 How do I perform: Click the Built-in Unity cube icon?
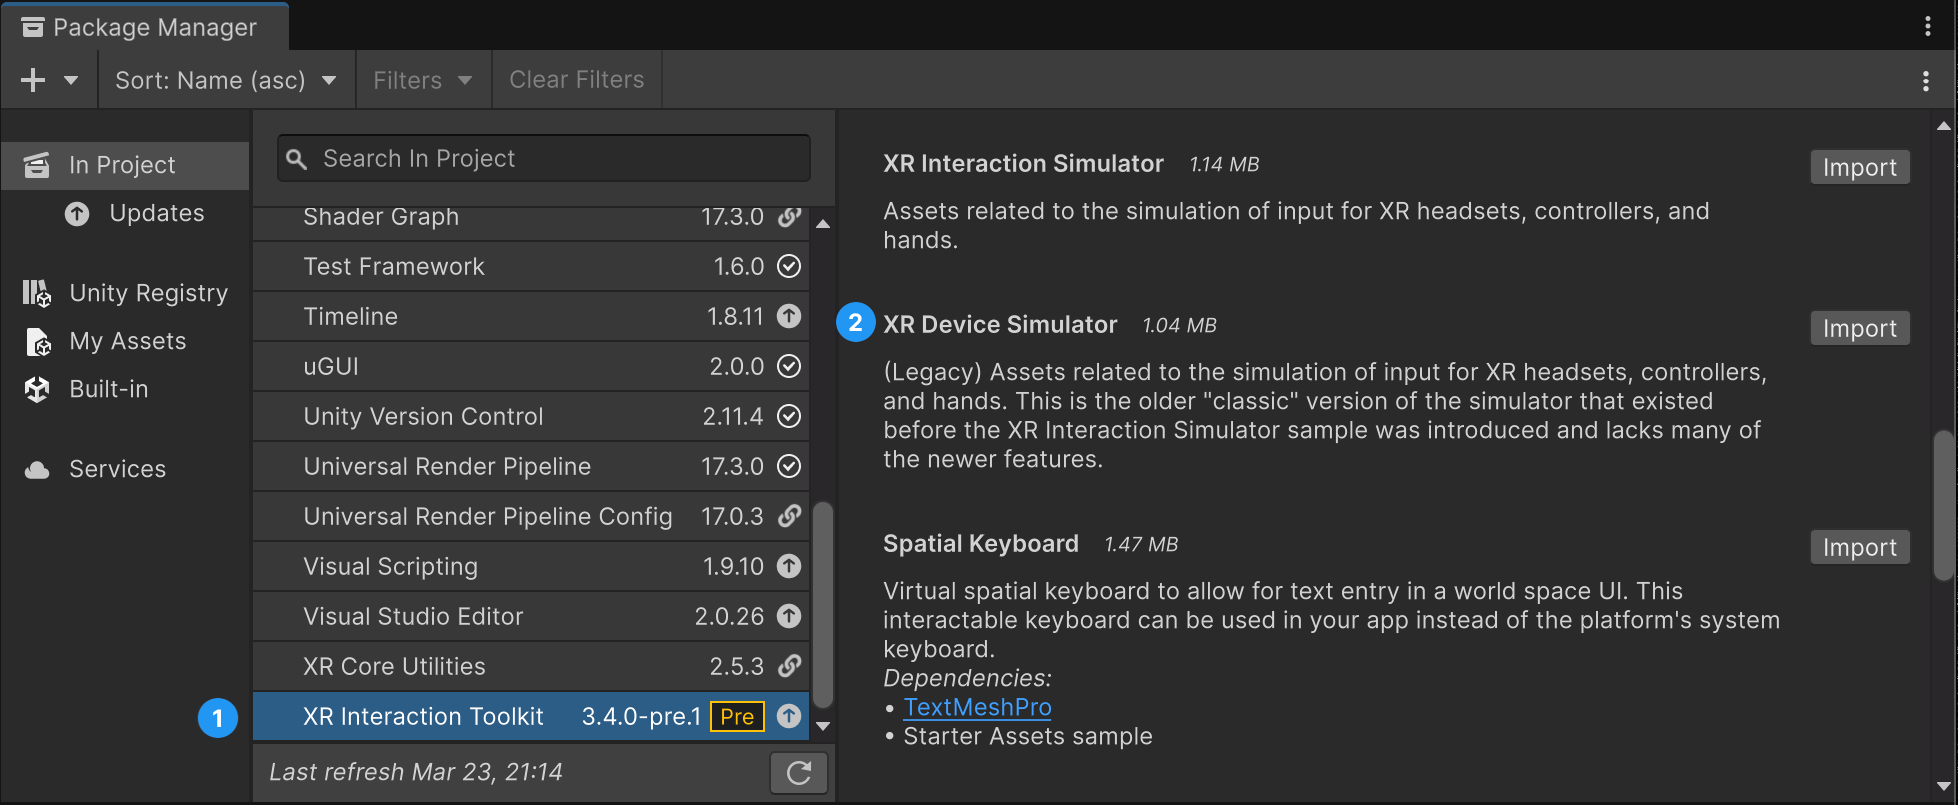[37, 389]
